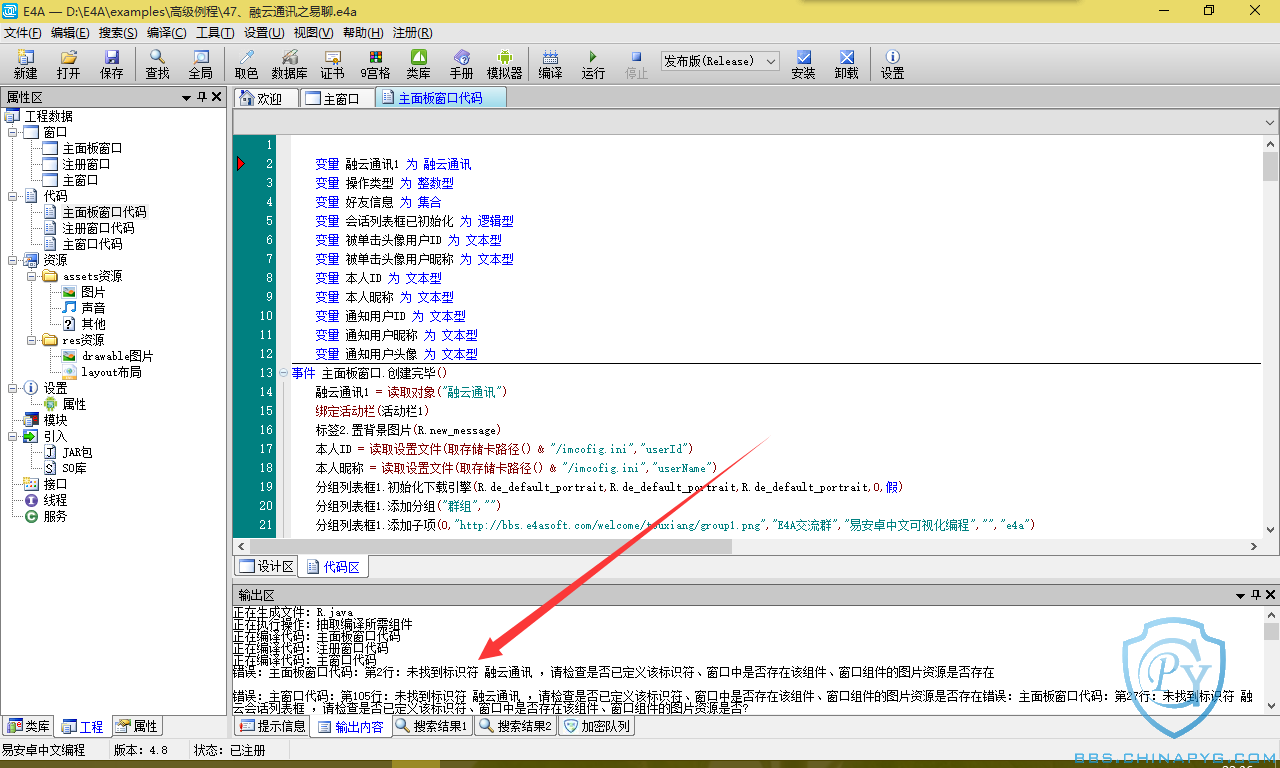
Task: Select the 主面板窗口代码 editor tab
Action: pos(440,98)
